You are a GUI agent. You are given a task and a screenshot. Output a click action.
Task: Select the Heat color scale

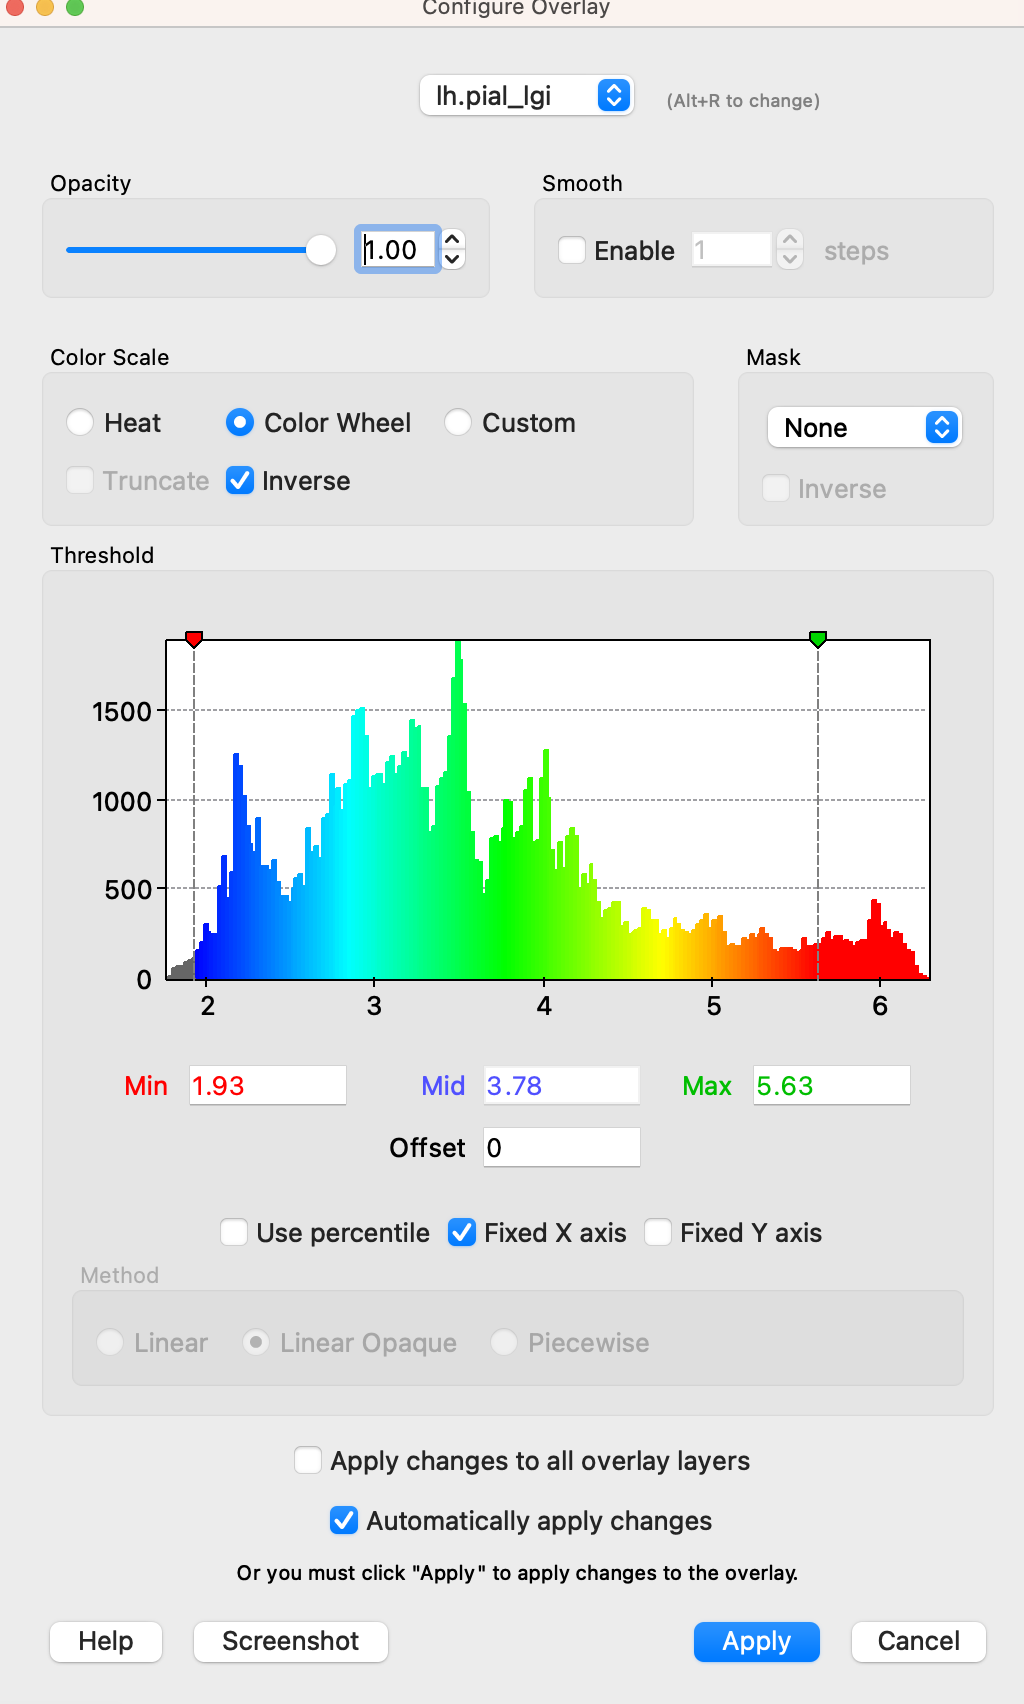[80, 423]
